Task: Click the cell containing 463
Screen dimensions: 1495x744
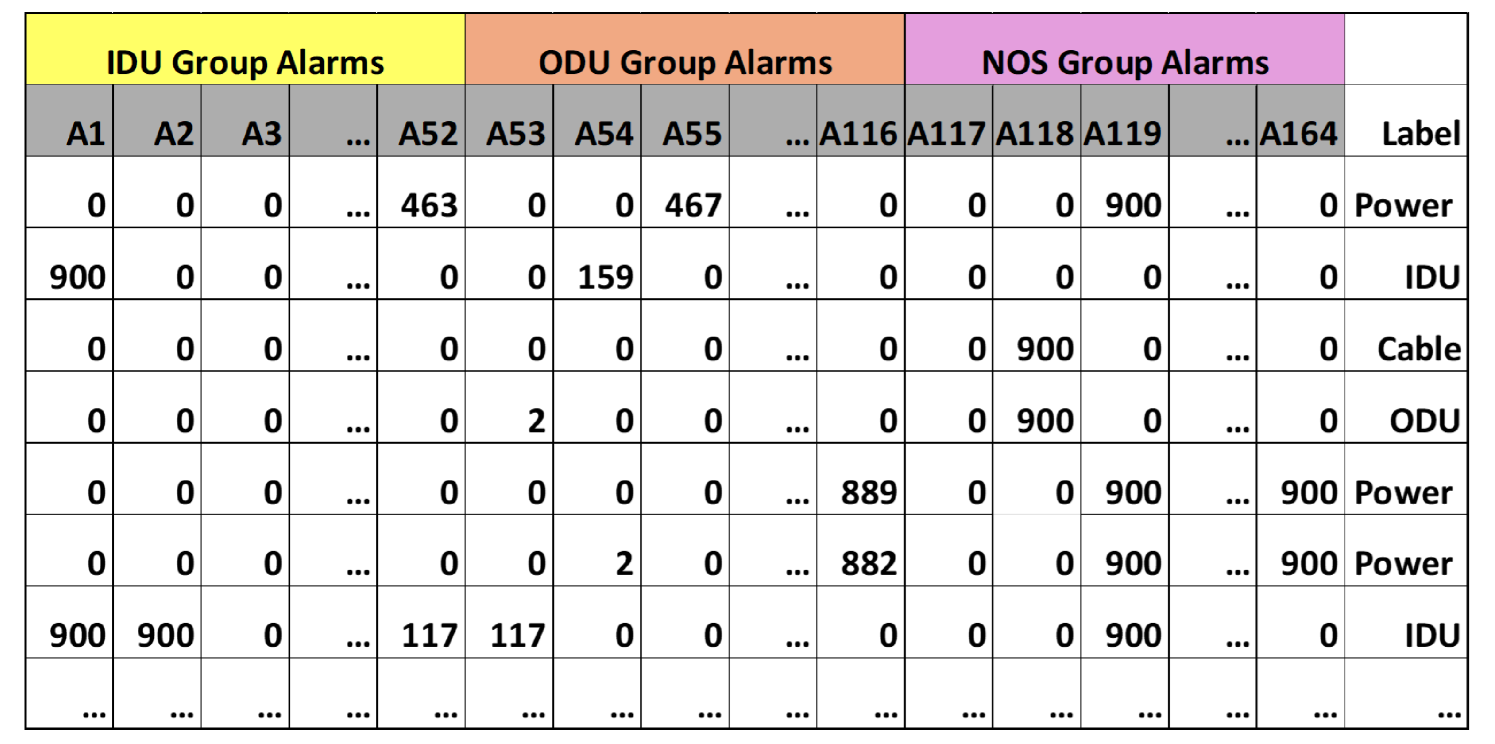Action: click(429, 206)
